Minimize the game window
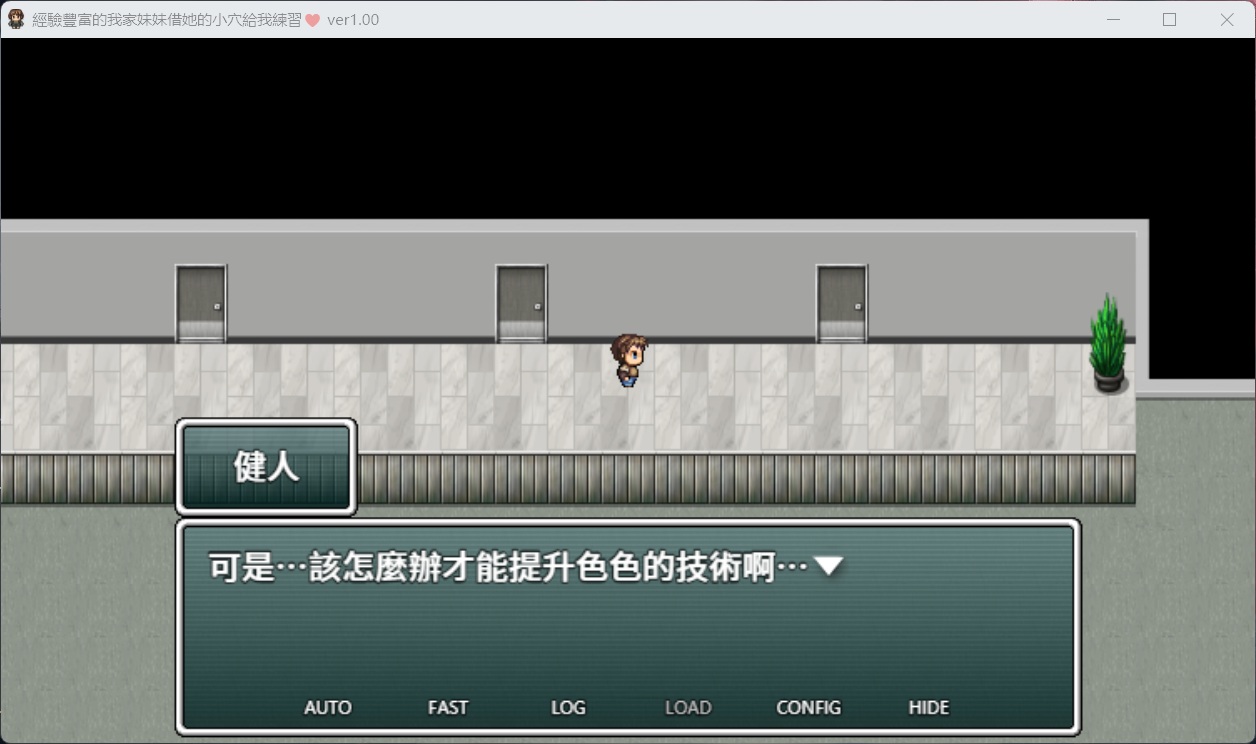Screen dimensions: 1256x744 [1112, 19]
